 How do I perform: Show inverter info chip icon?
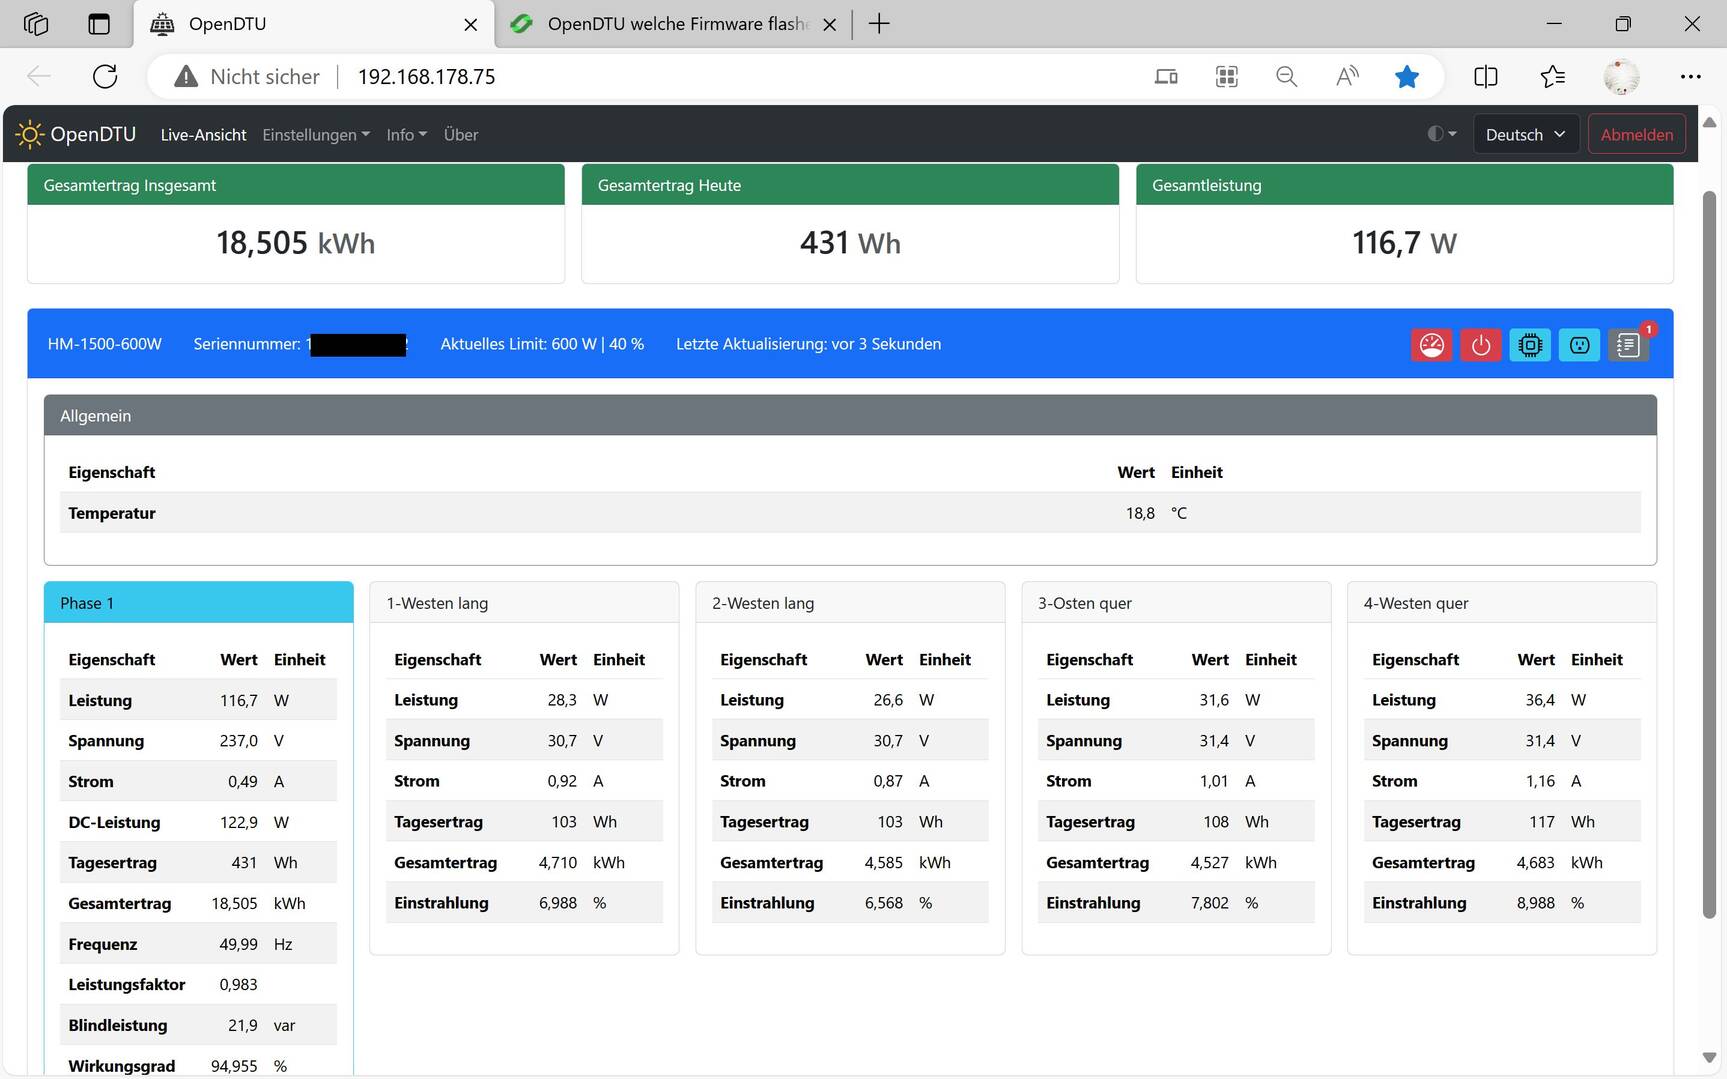1530,345
